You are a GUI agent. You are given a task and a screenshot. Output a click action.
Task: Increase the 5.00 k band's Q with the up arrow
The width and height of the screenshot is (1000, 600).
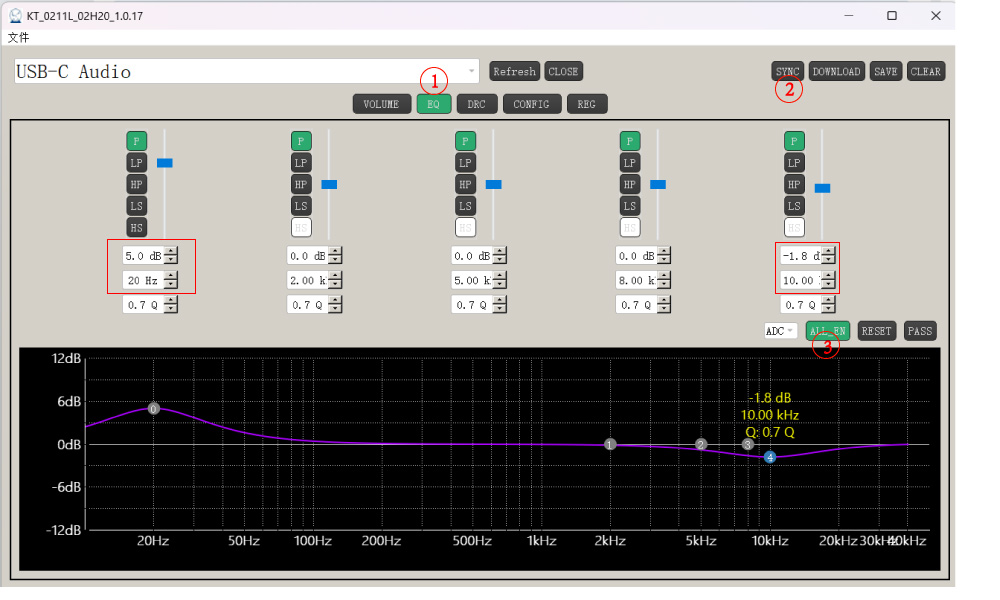coord(499,300)
